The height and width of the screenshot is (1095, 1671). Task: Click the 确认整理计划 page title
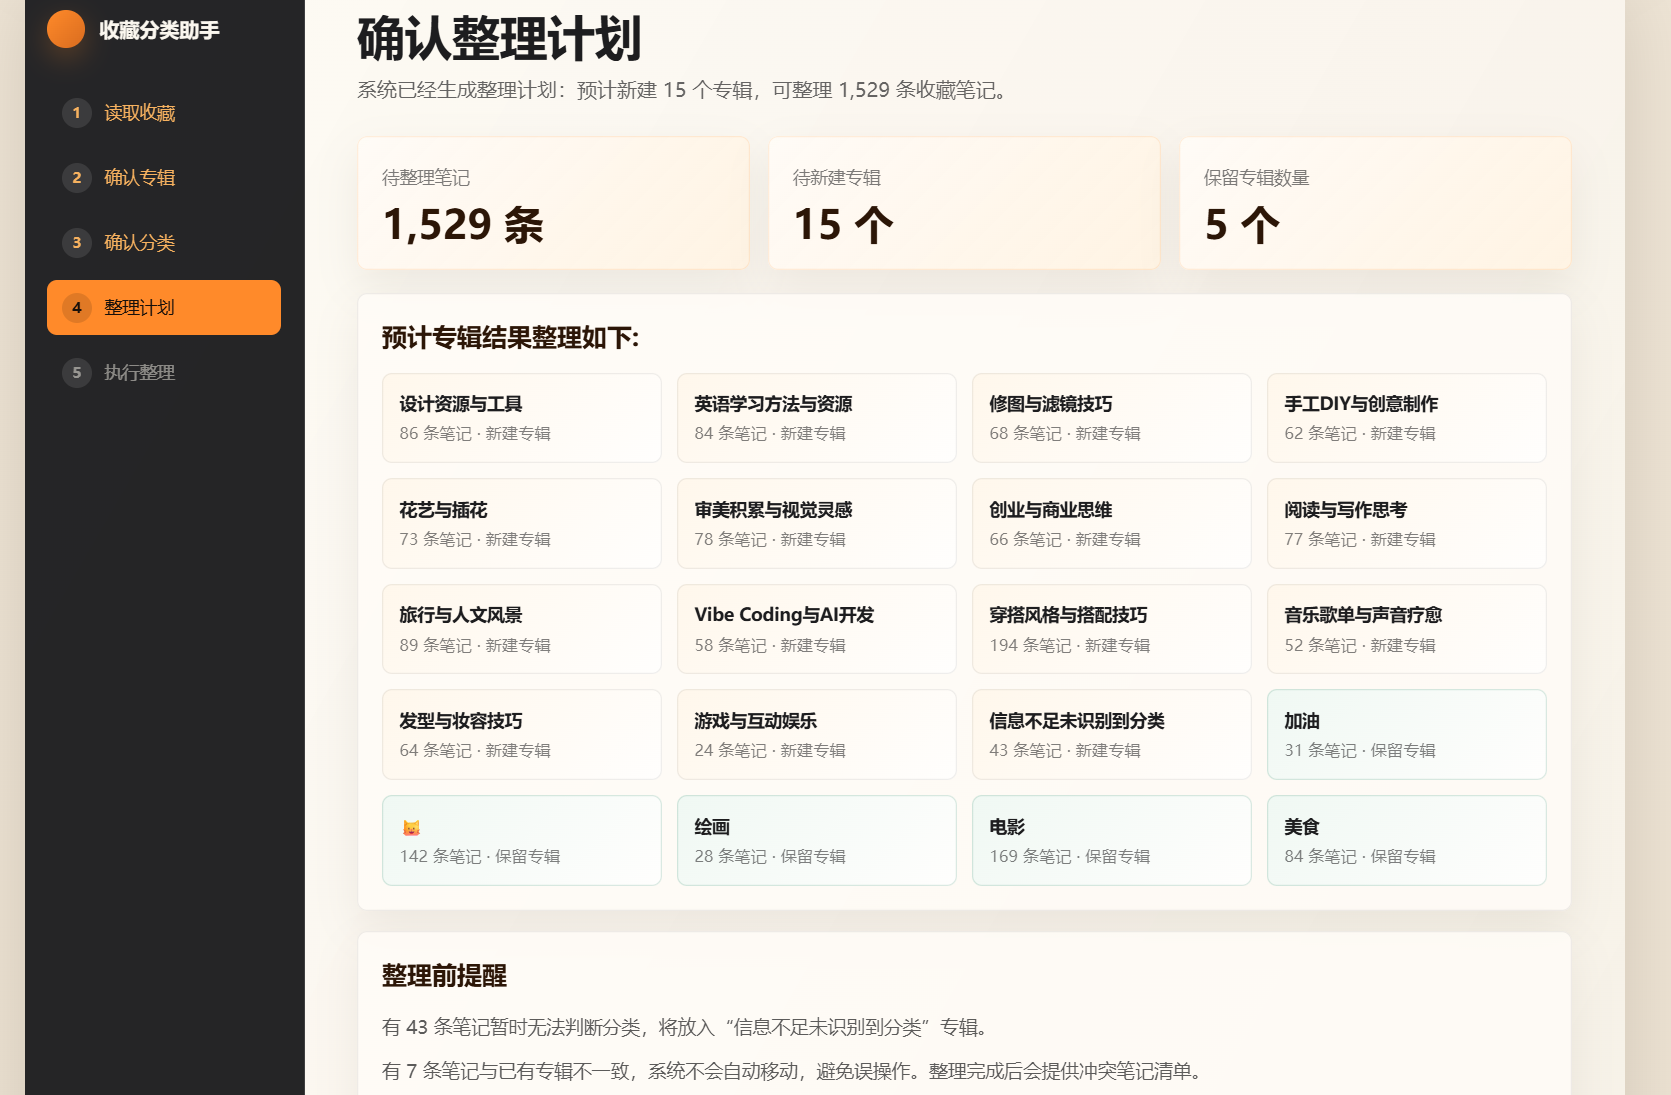point(499,39)
